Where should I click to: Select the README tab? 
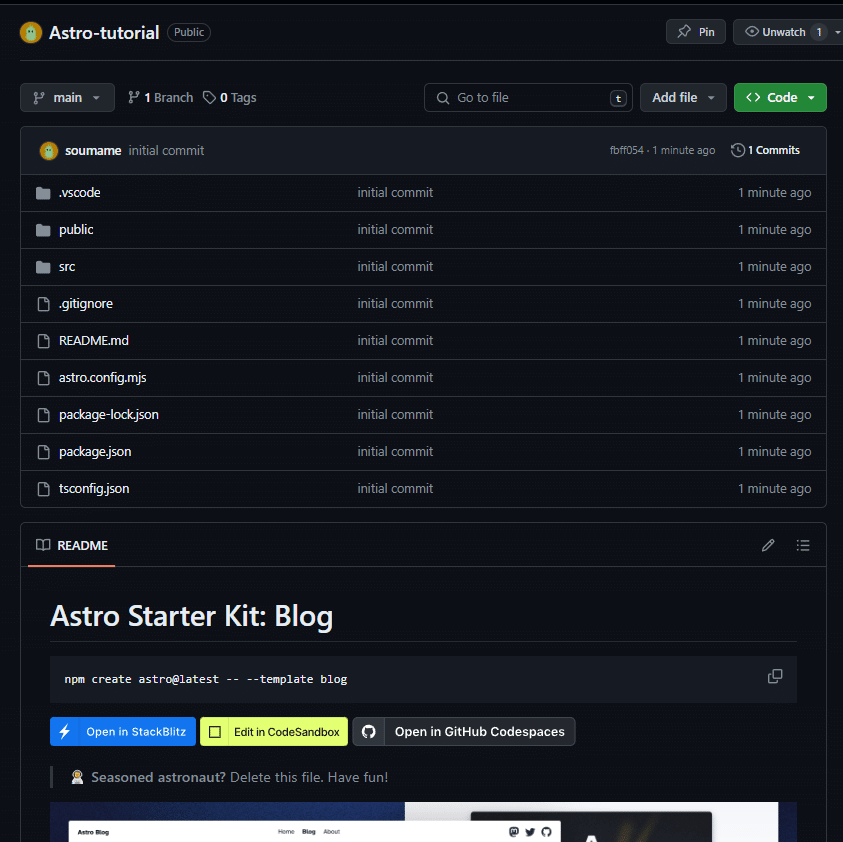click(x=72, y=546)
